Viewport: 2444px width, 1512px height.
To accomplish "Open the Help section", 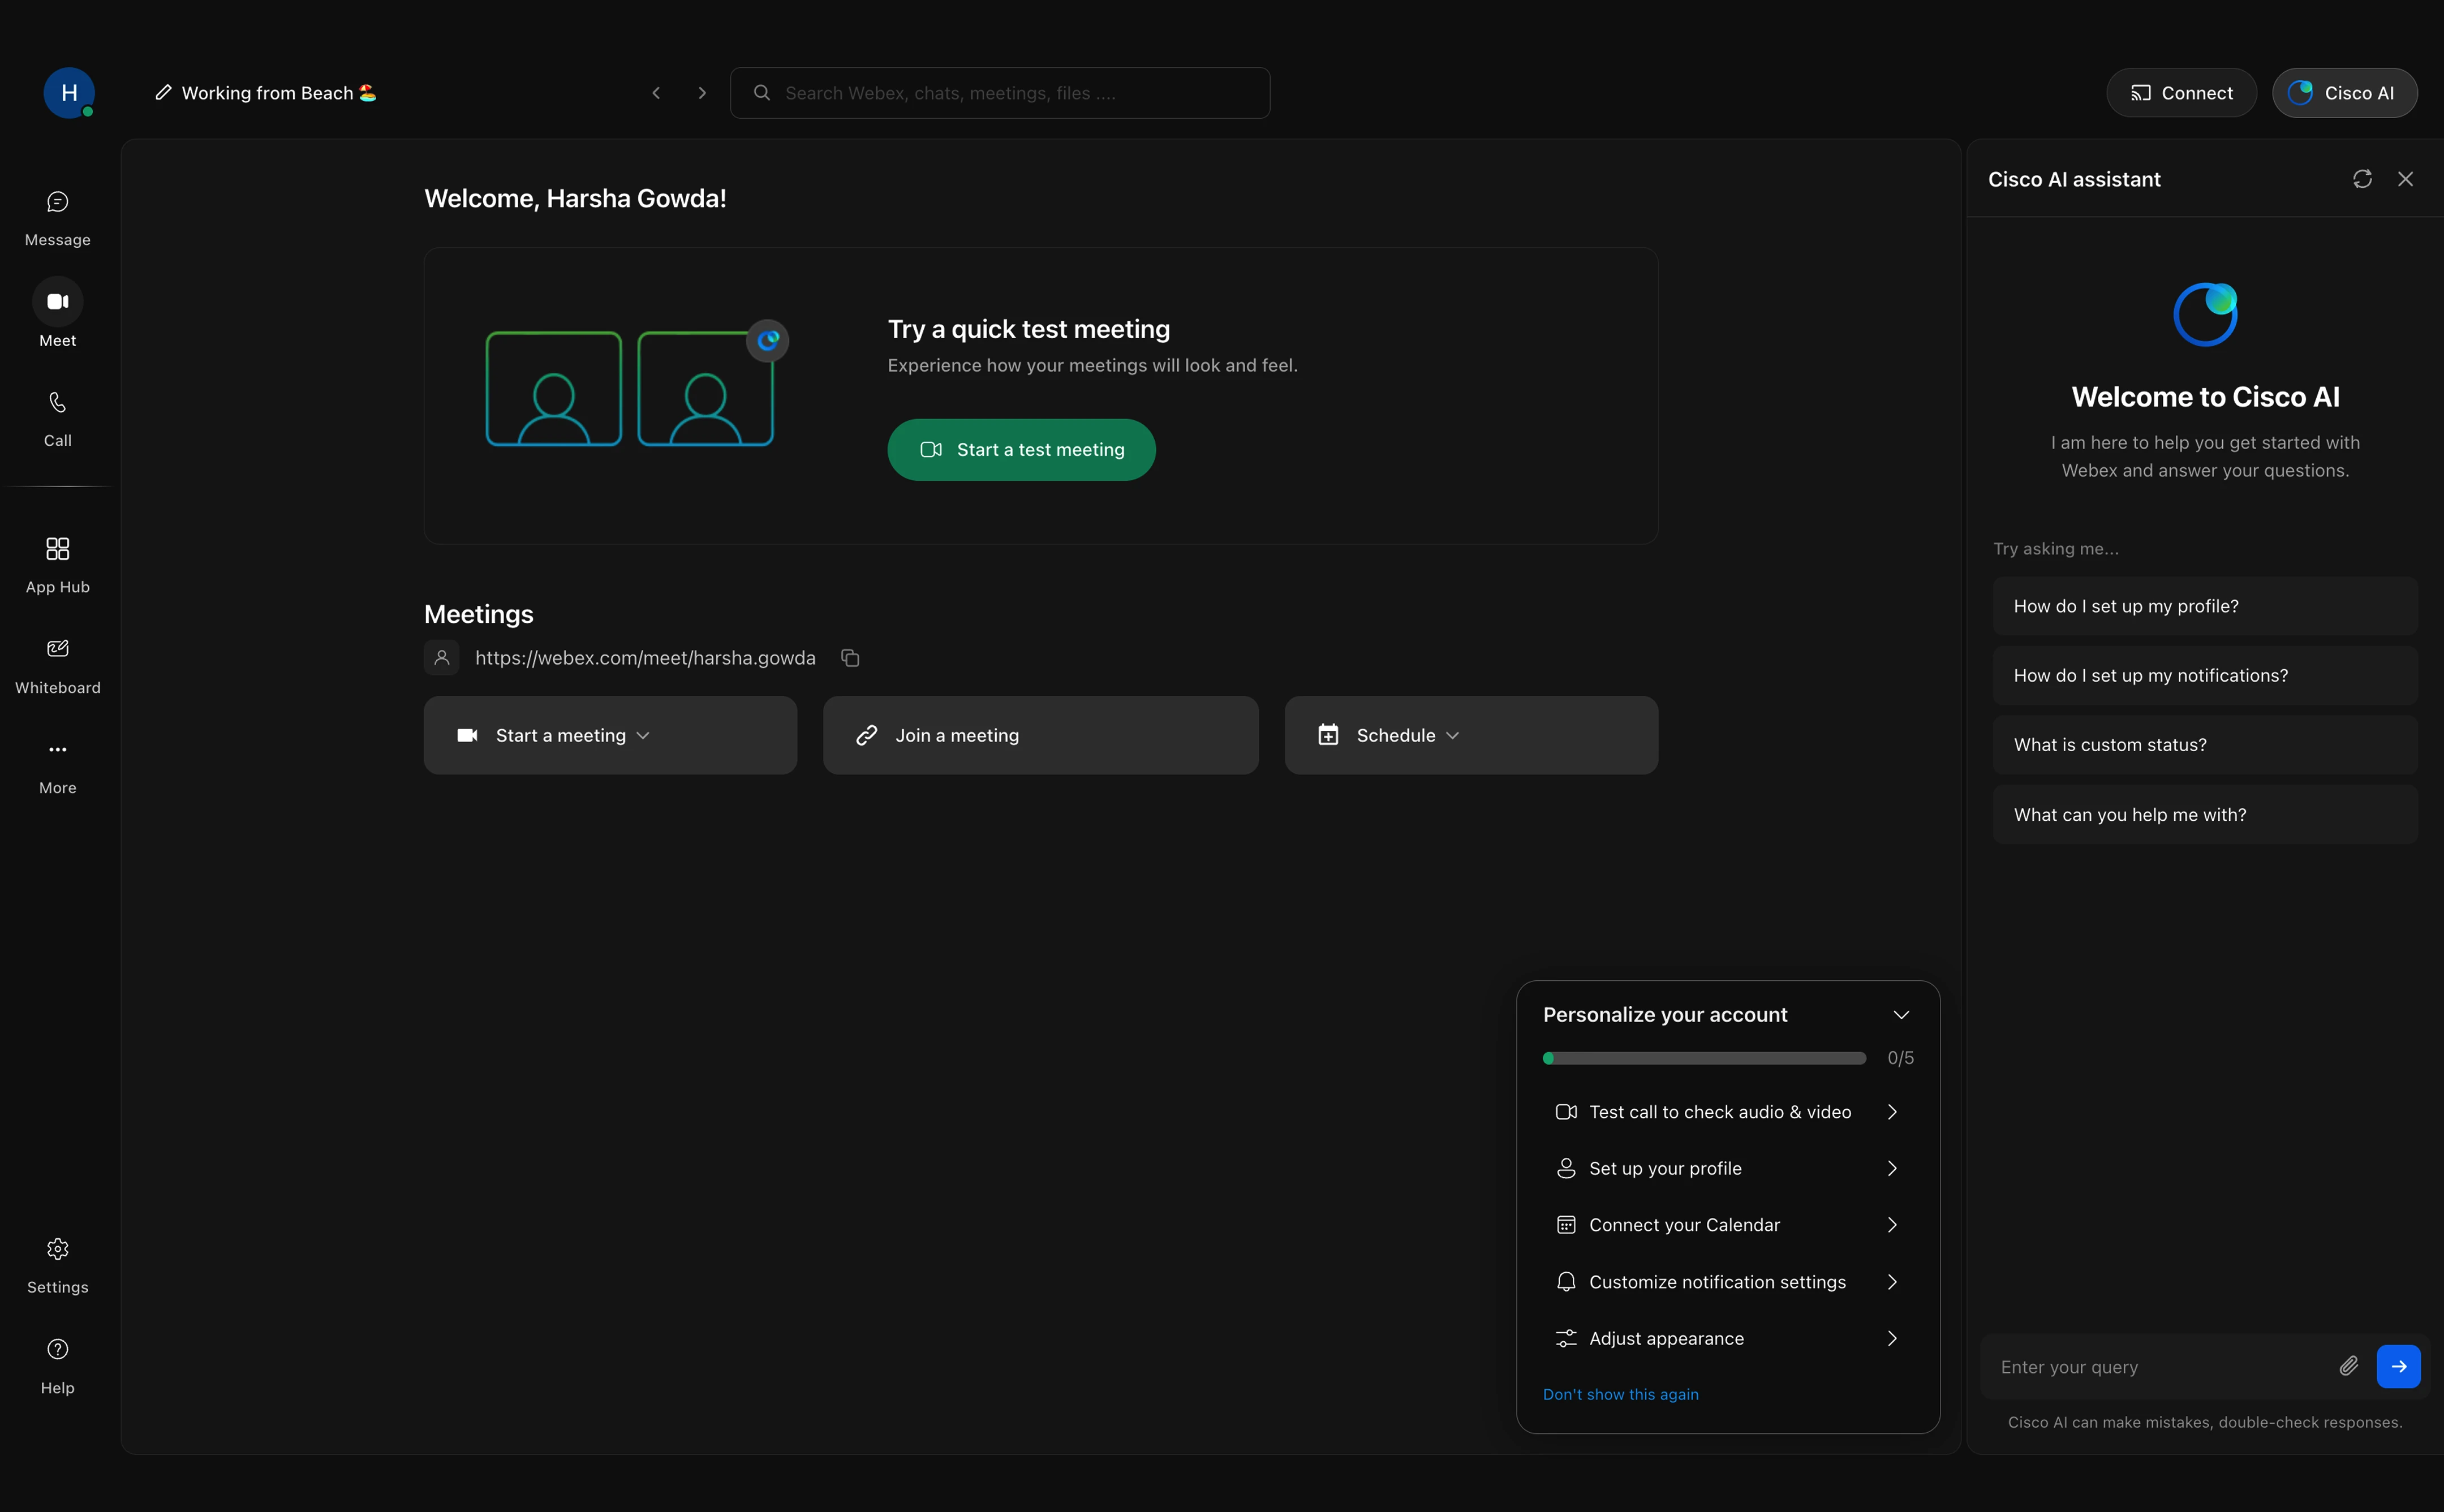I will click(58, 1366).
